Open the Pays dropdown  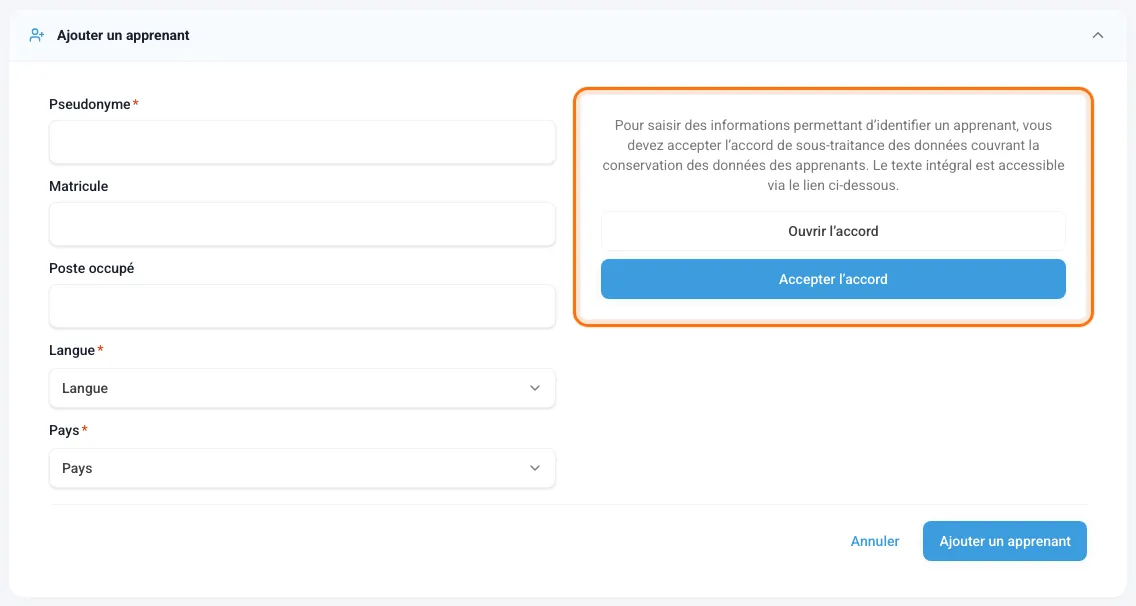point(302,468)
